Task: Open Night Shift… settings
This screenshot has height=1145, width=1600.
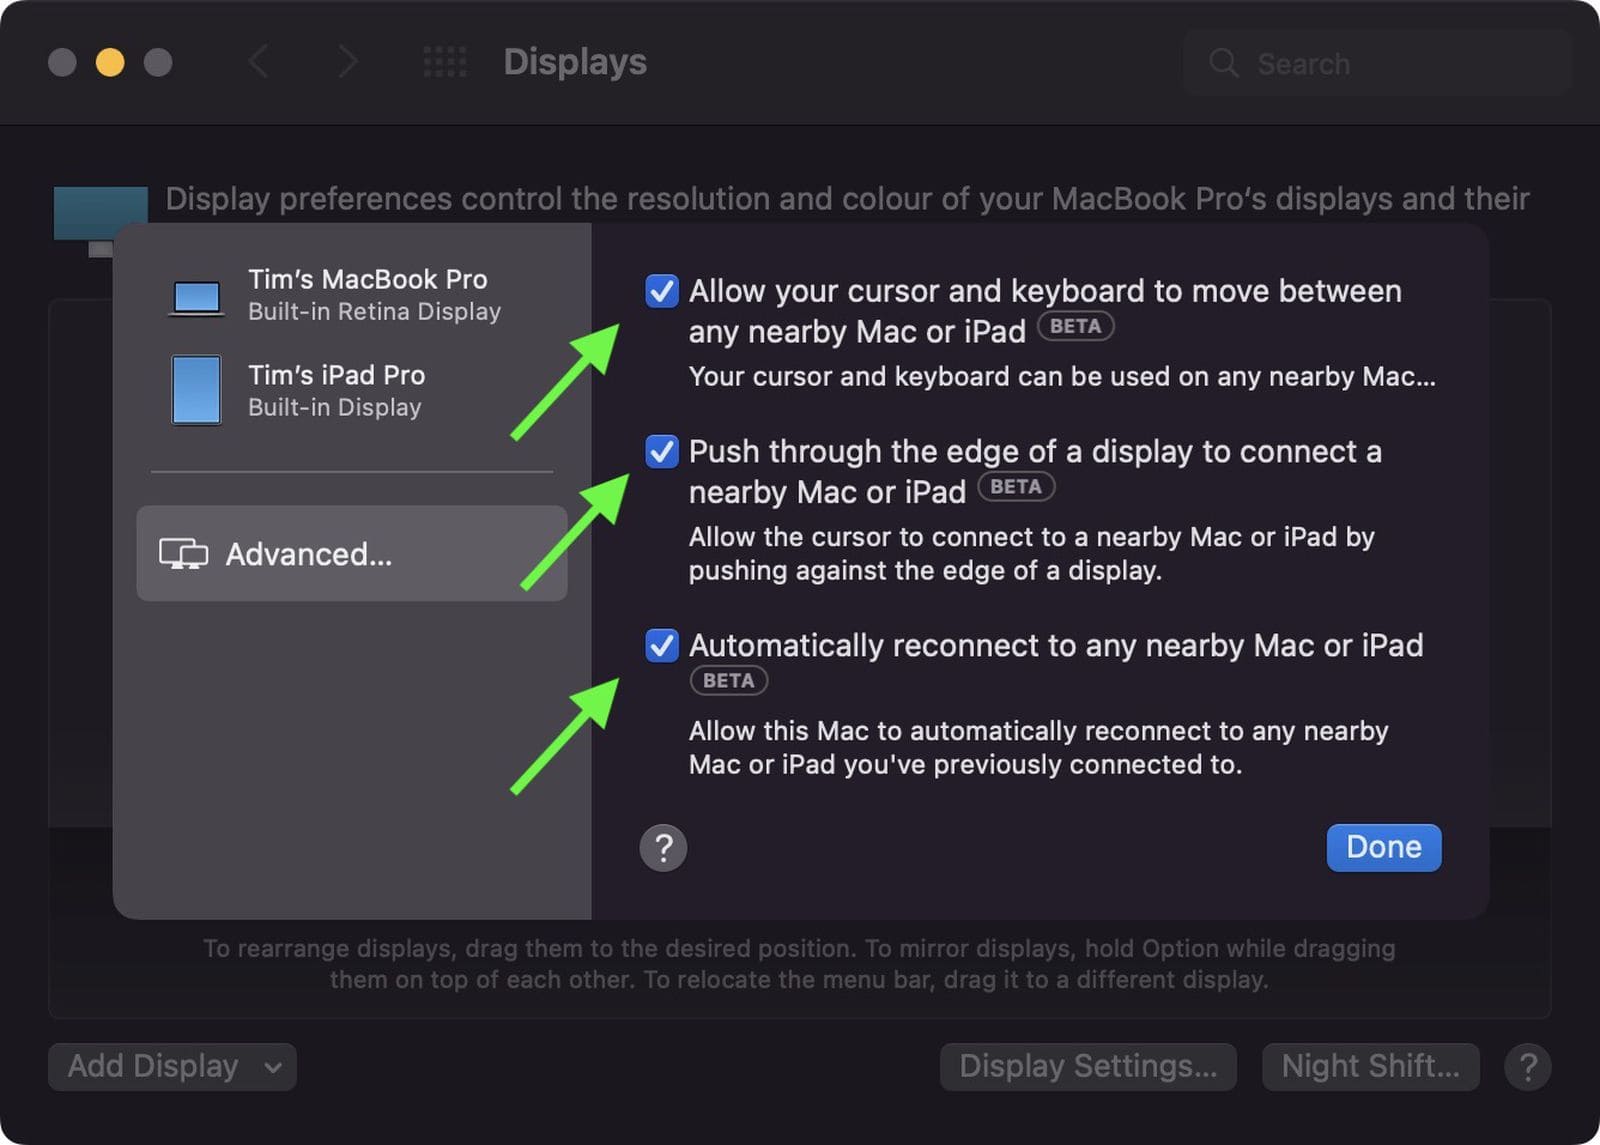Action: click(1370, 1066)
